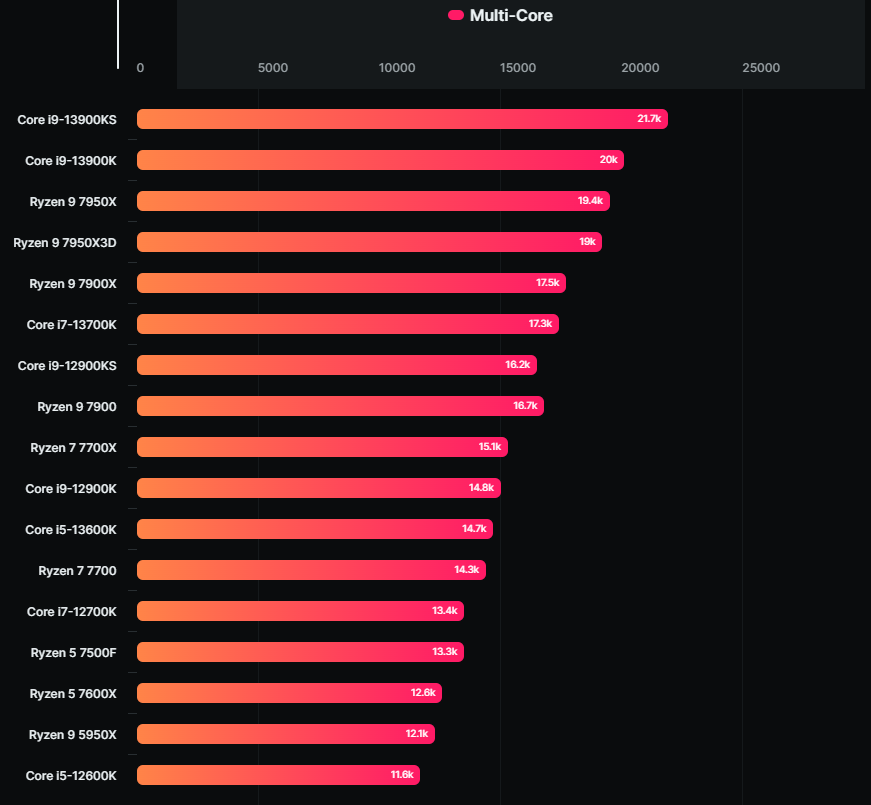
Task: Select the Ryzen 9 5950X label
Action: pos(73,735)
